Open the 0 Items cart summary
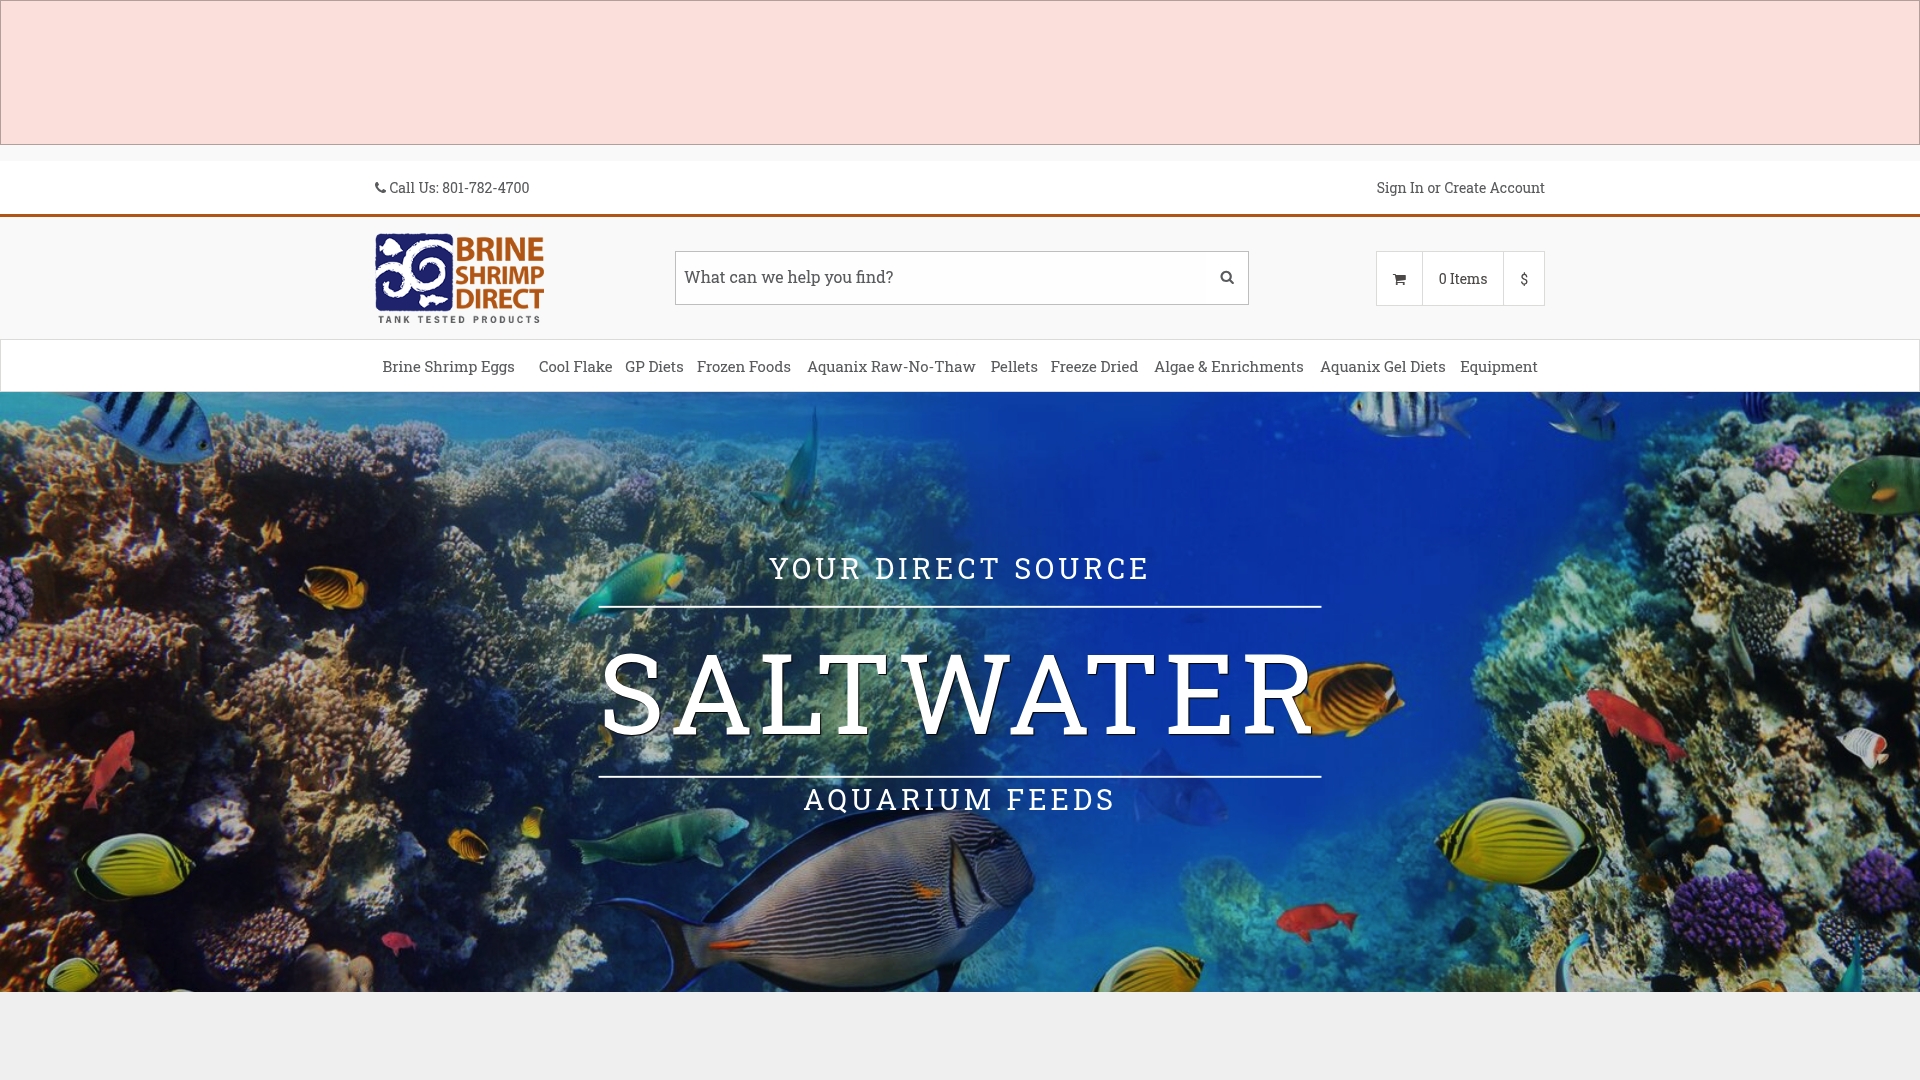 1463,279
